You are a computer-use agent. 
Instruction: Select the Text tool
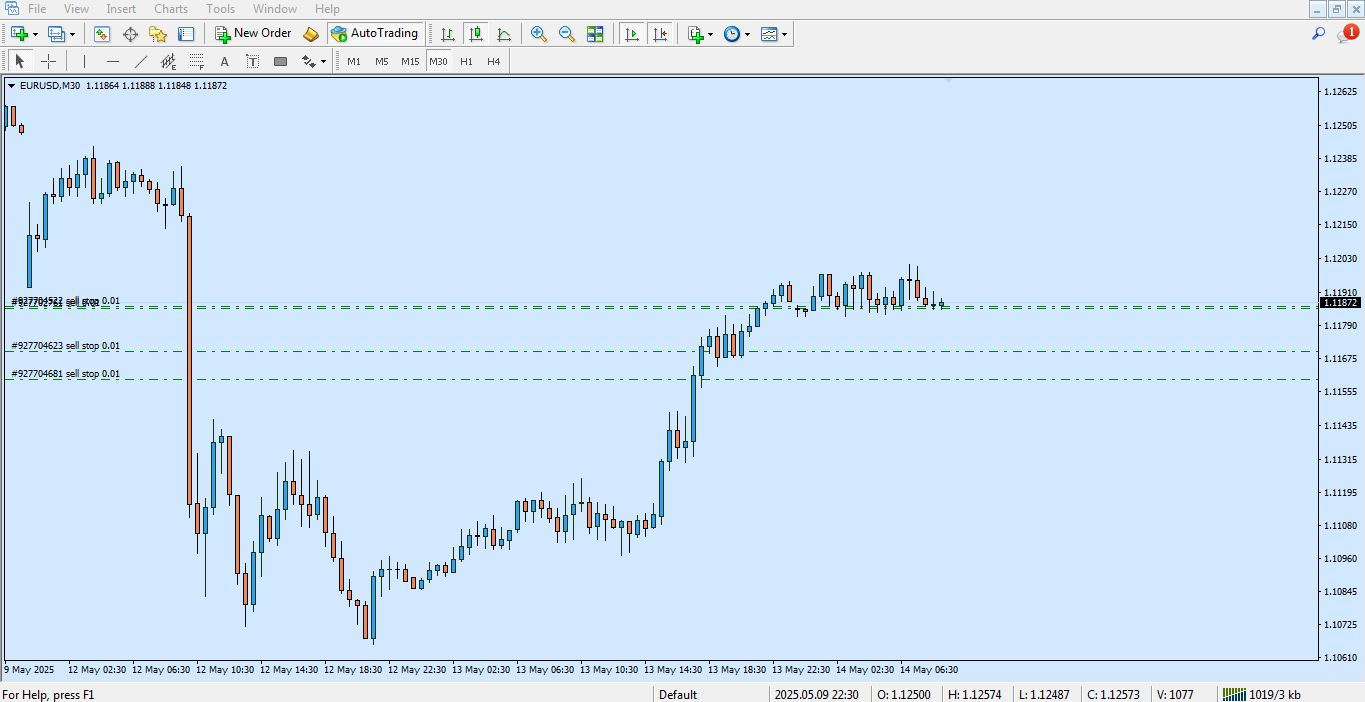(224, 61)
